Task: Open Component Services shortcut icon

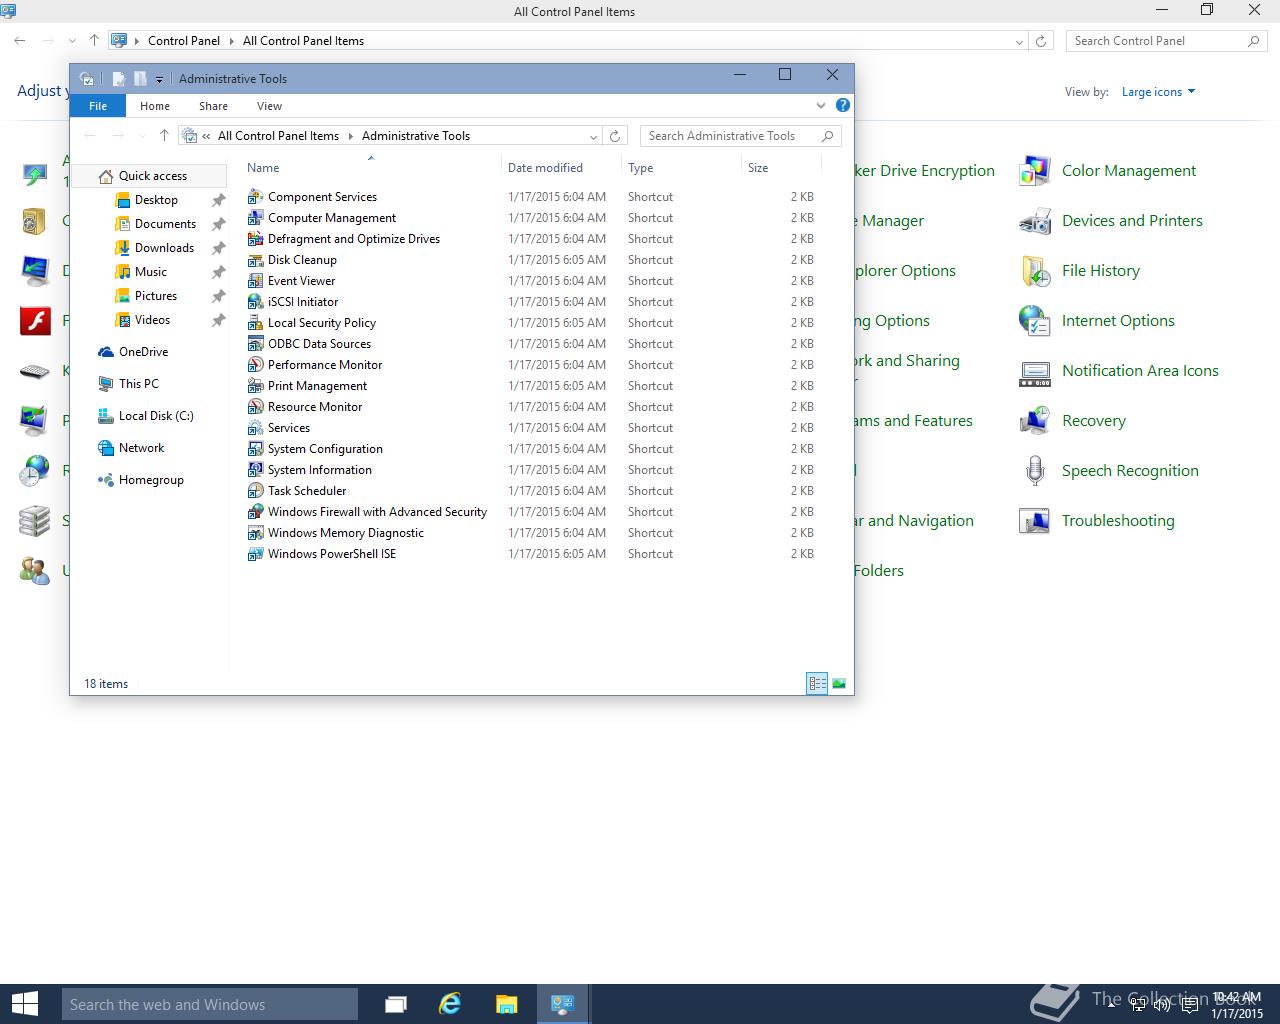Action: [x=255, y=197]
